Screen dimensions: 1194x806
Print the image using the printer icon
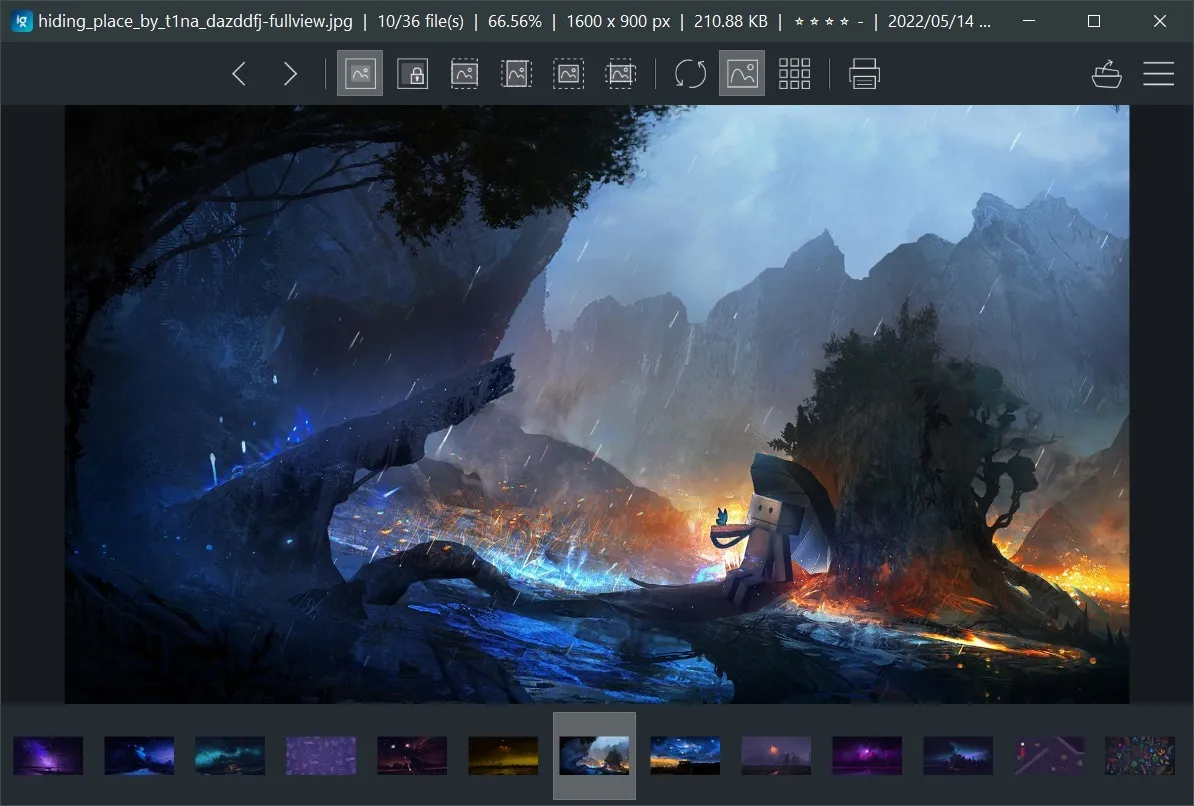864,74
